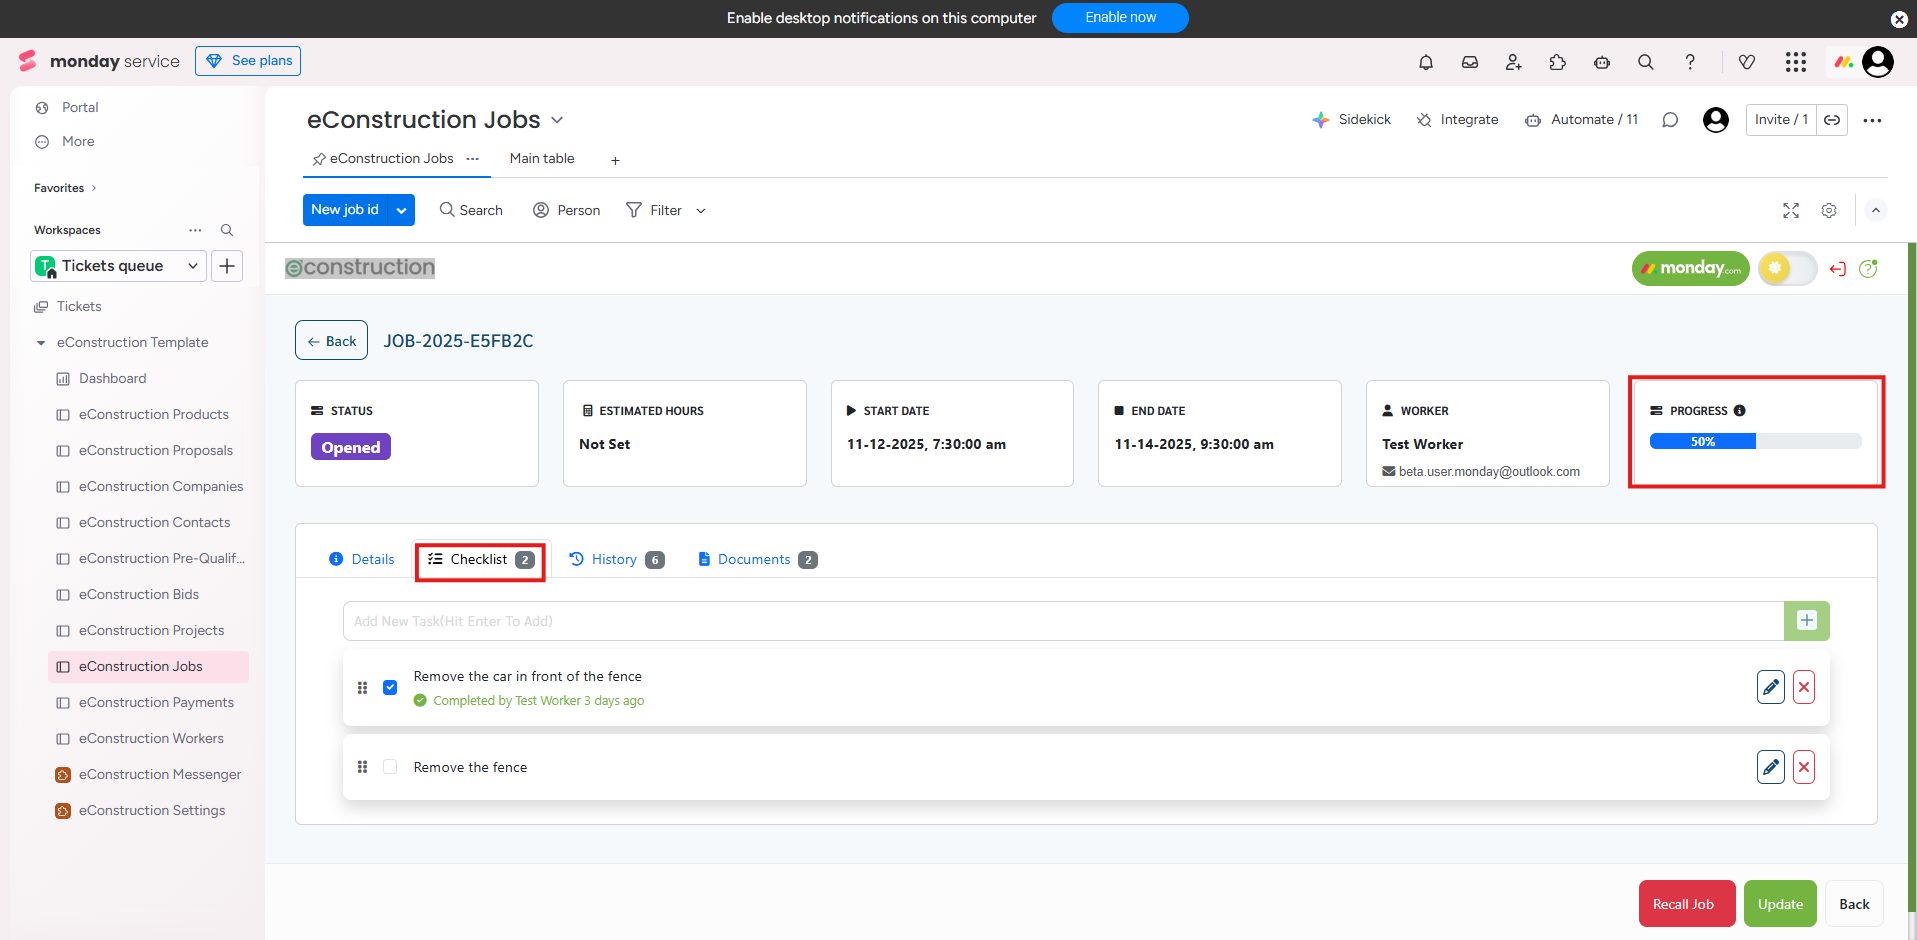Click the green plus add task icon
Screen dimensions: 1917x940
pos(1806,621)
